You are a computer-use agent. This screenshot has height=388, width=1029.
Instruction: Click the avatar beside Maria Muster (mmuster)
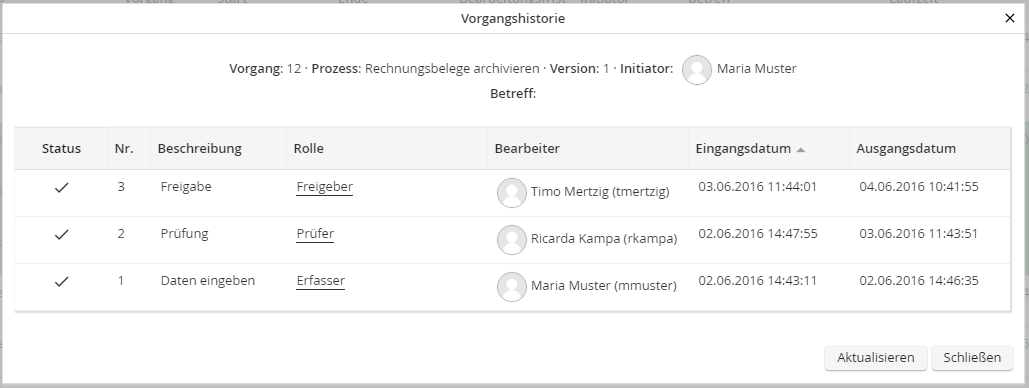pos(512,286)
